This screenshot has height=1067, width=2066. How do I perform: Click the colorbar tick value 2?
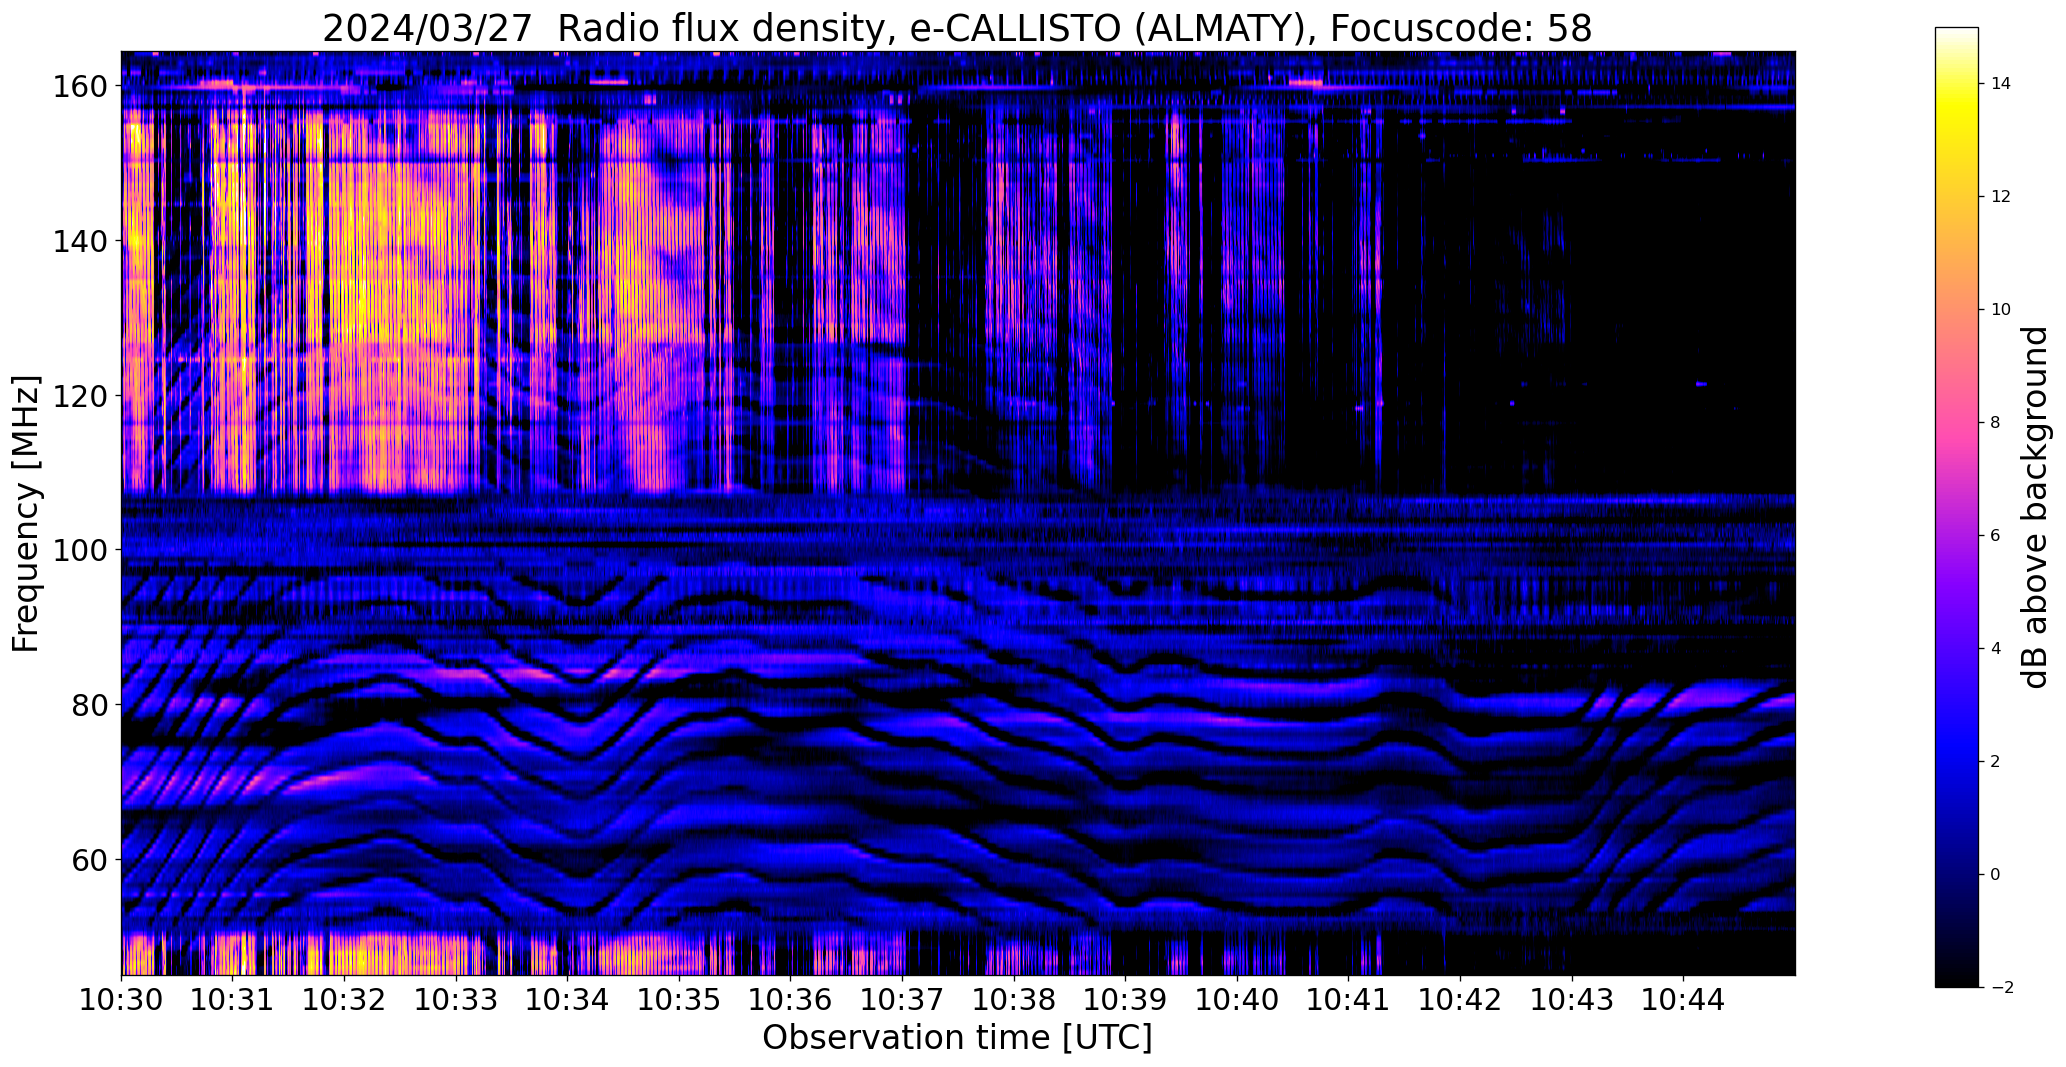click(x=1996, y=762)
